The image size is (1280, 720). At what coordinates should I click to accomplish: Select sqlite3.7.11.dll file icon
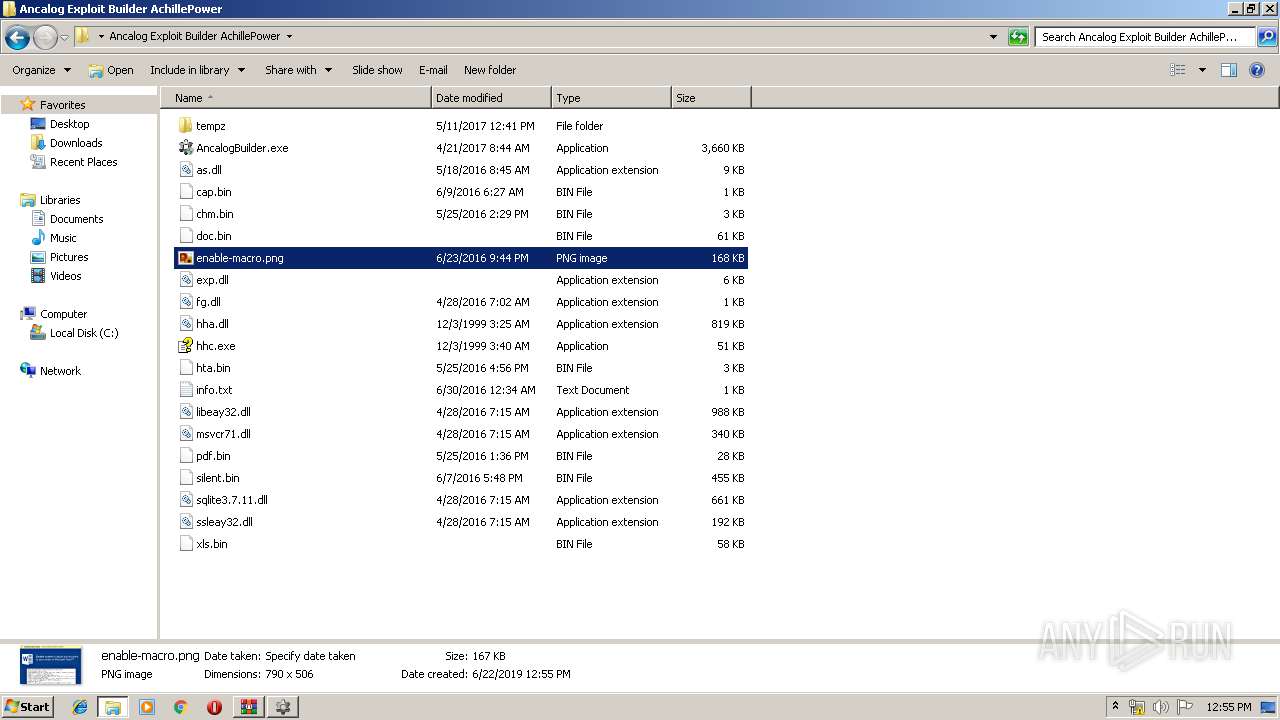[185, 500]
